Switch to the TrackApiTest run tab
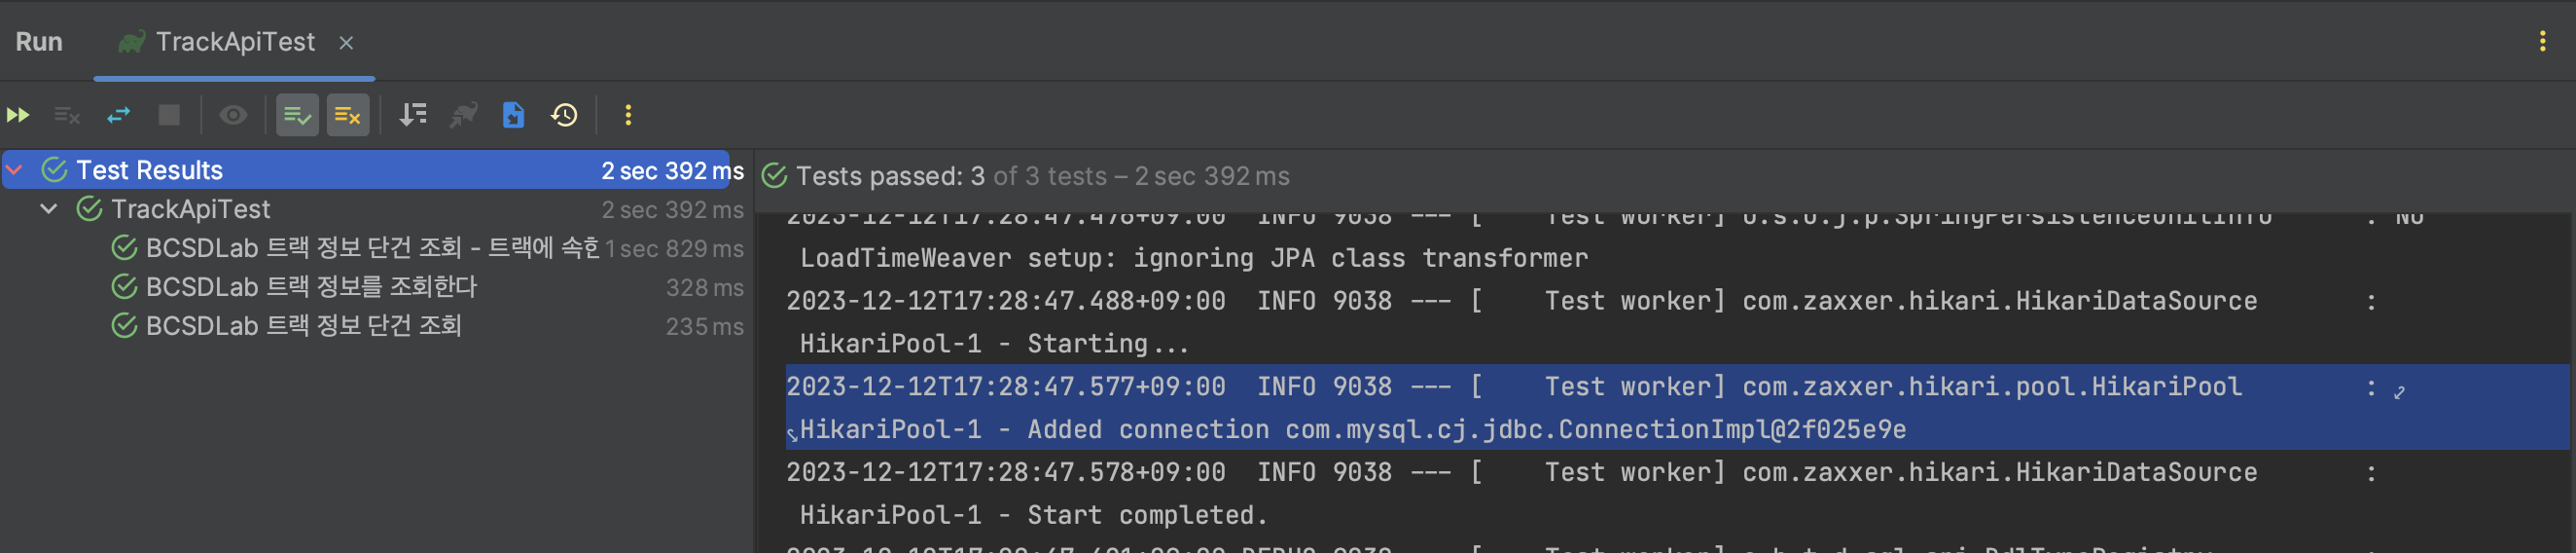Screen dimensions: 2576x553 point(234,42)
